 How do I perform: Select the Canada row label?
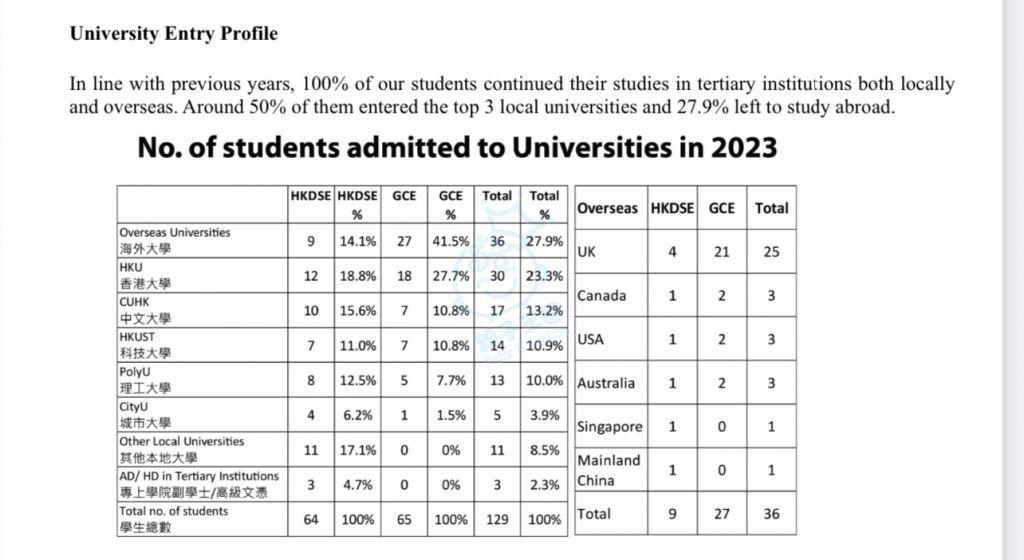pyautogui.click(x=601, y=296)
